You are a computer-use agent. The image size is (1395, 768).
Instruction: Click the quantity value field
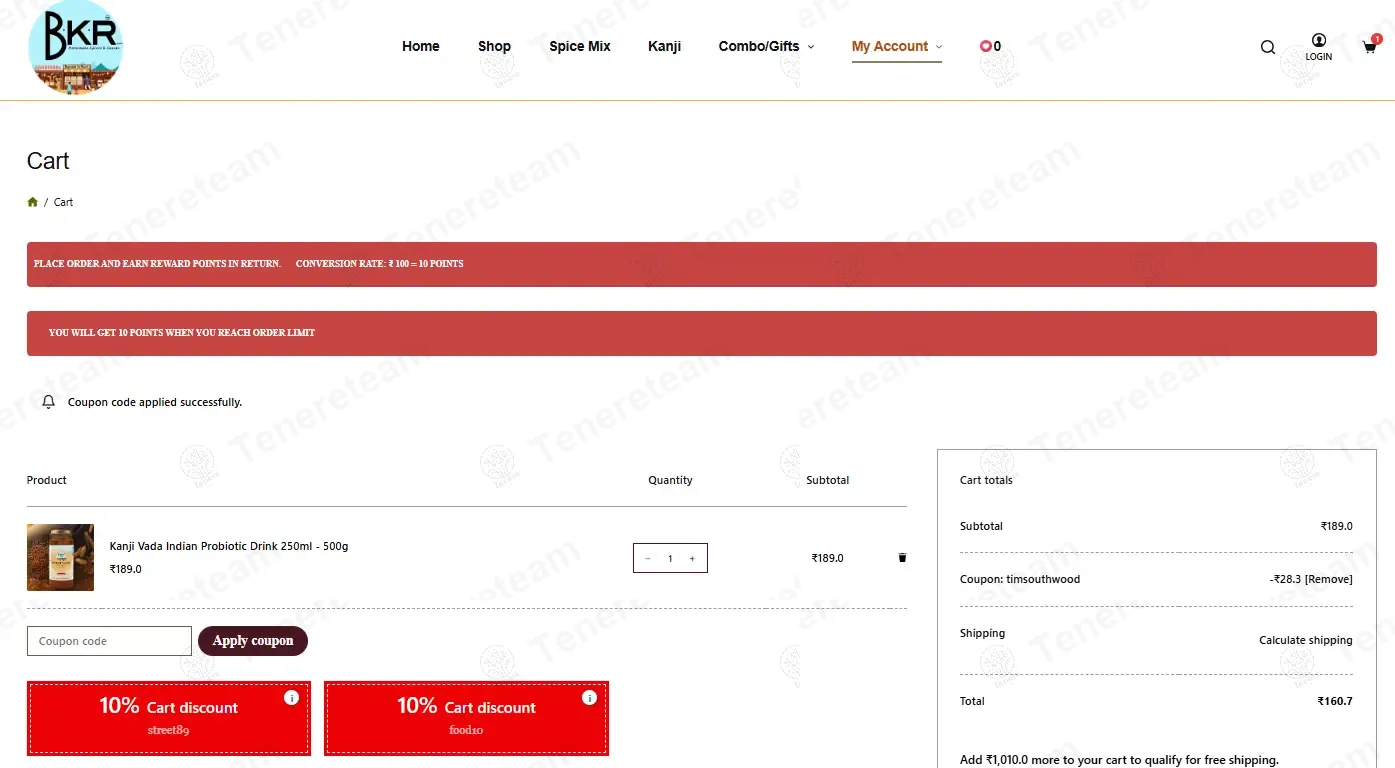coord(670,559)
